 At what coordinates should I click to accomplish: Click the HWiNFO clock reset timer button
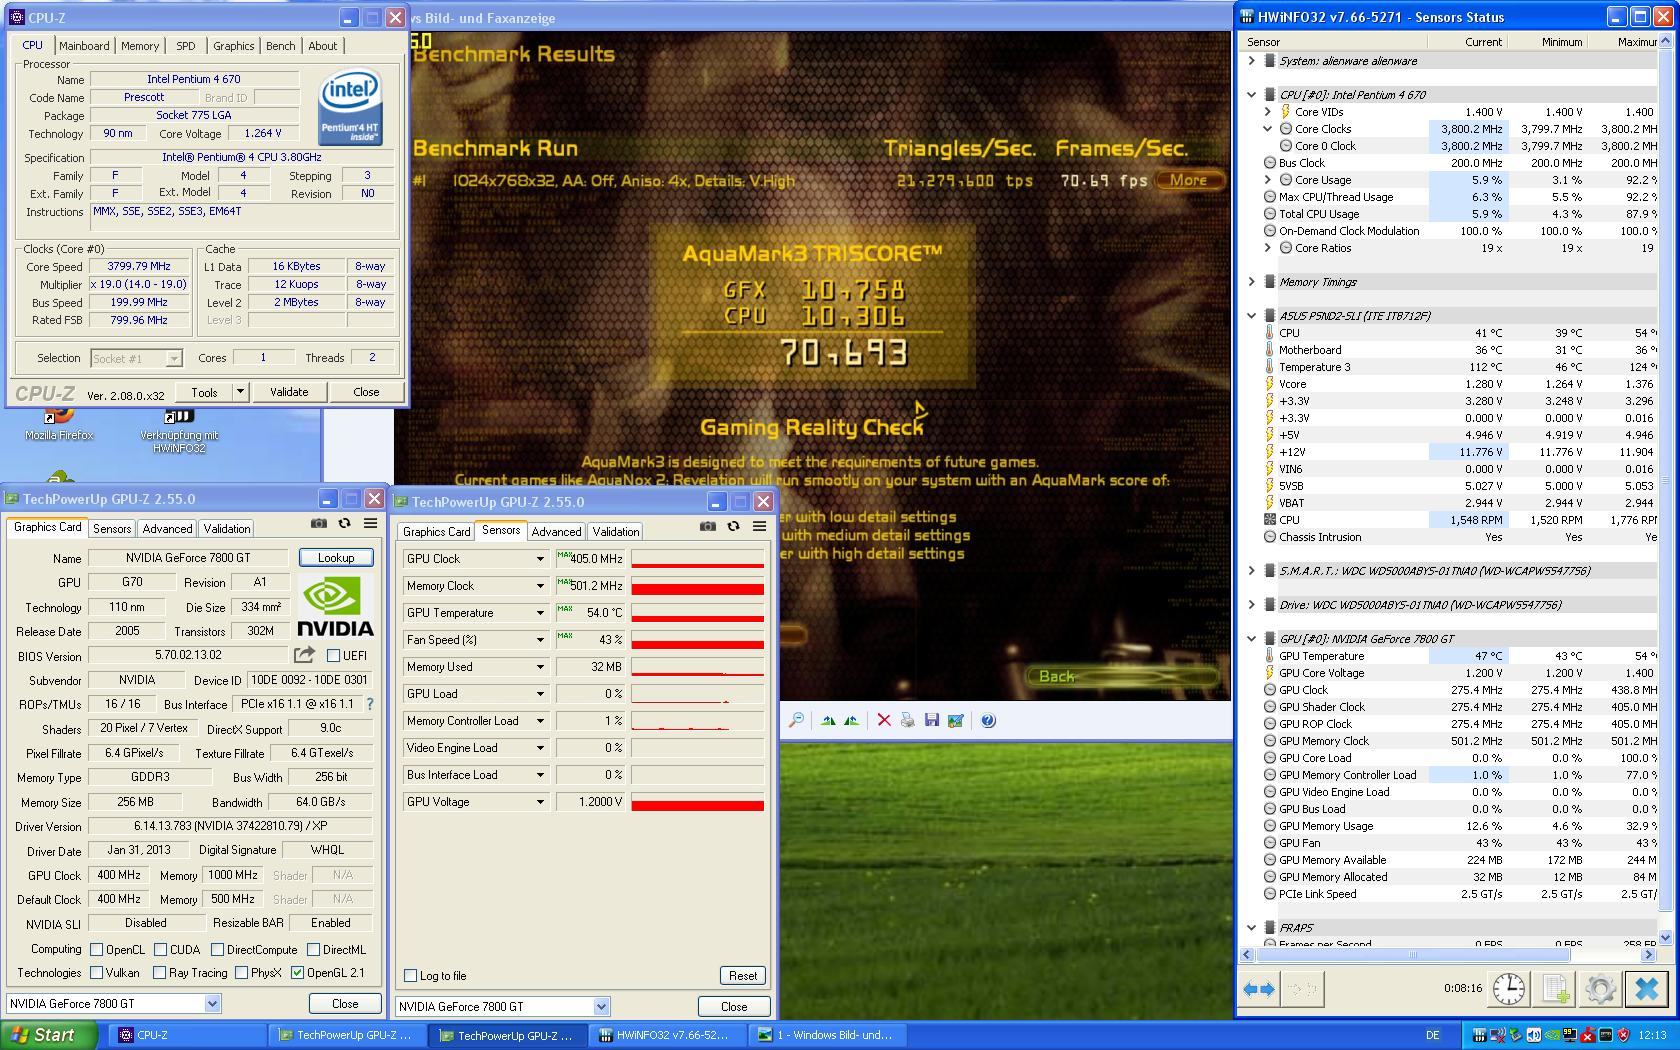[1508, 989]
